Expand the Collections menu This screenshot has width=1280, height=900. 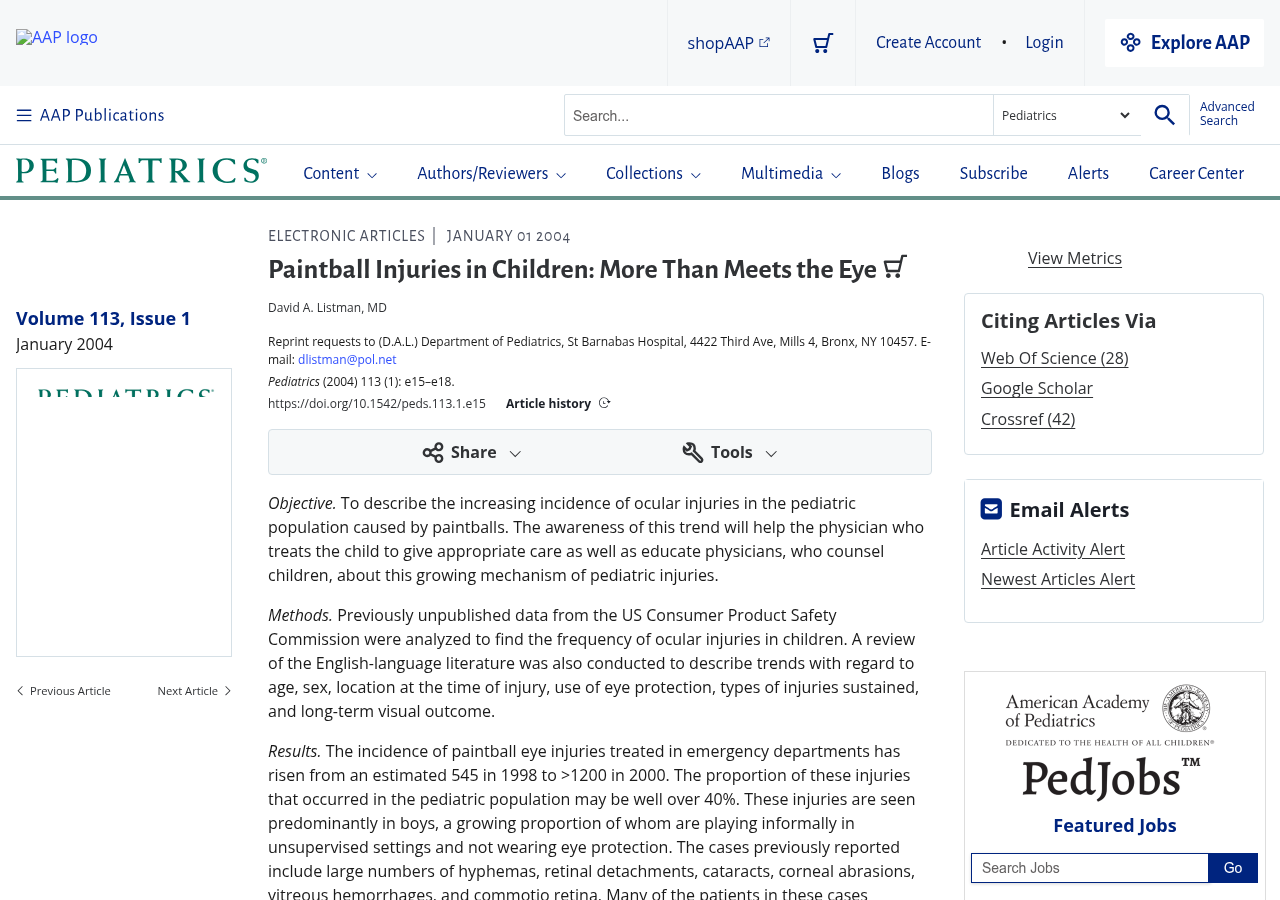pyautogui.click(x=653, y=174)
